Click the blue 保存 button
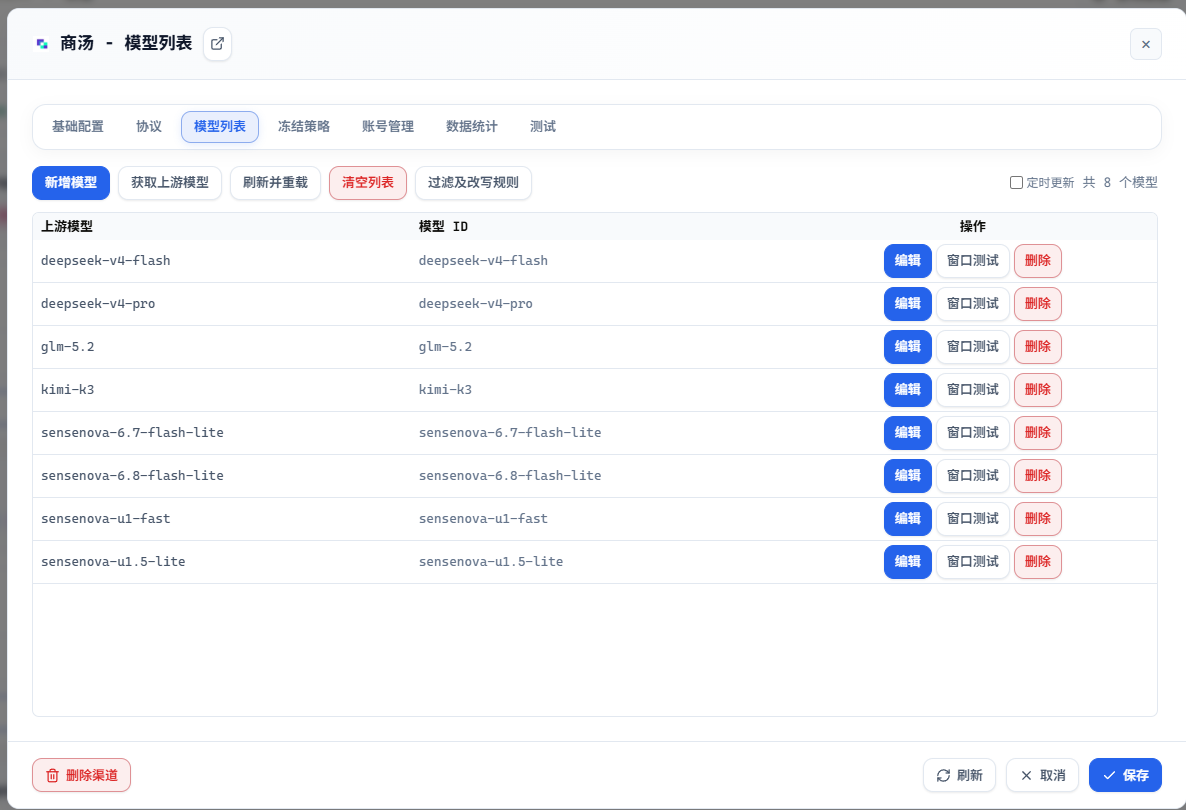The image size is (1186, 810). pos(1125,775)
